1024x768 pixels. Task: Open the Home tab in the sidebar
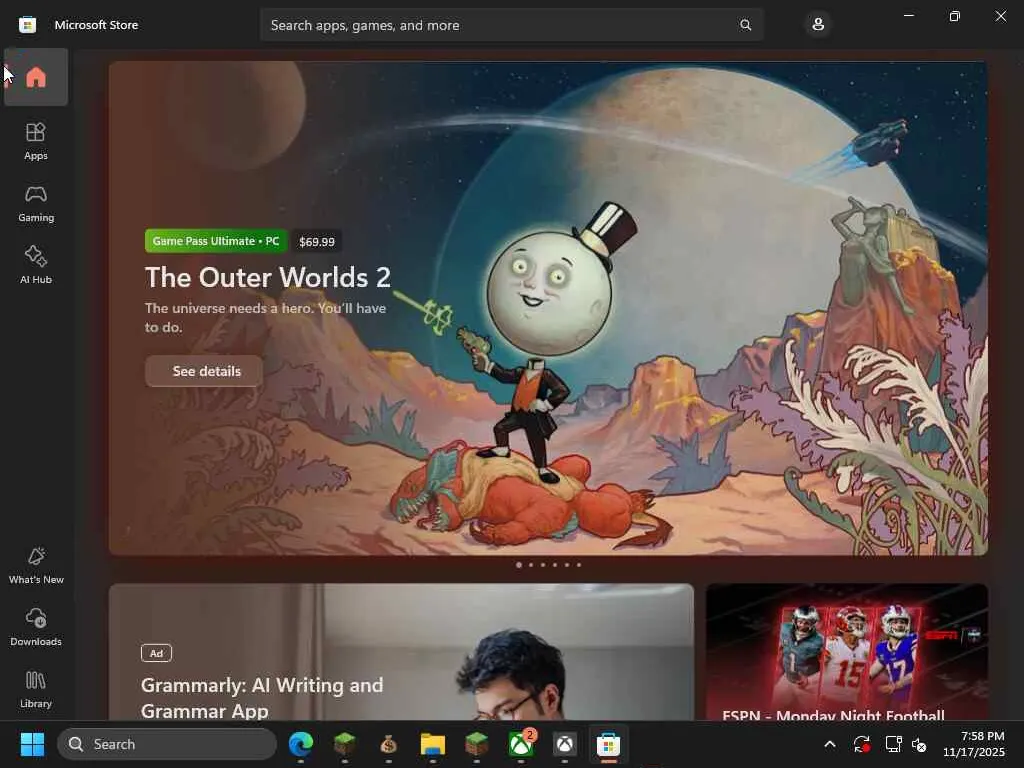tap(36, 77)
